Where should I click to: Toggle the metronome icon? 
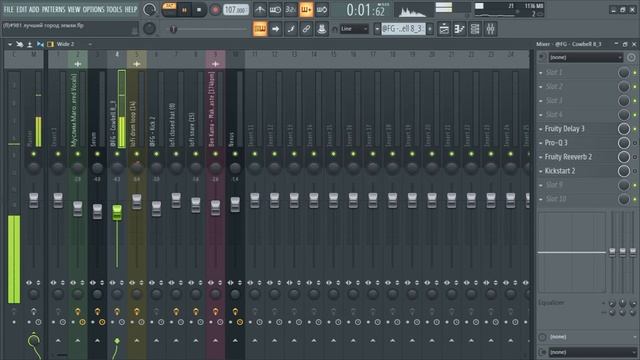260,9
